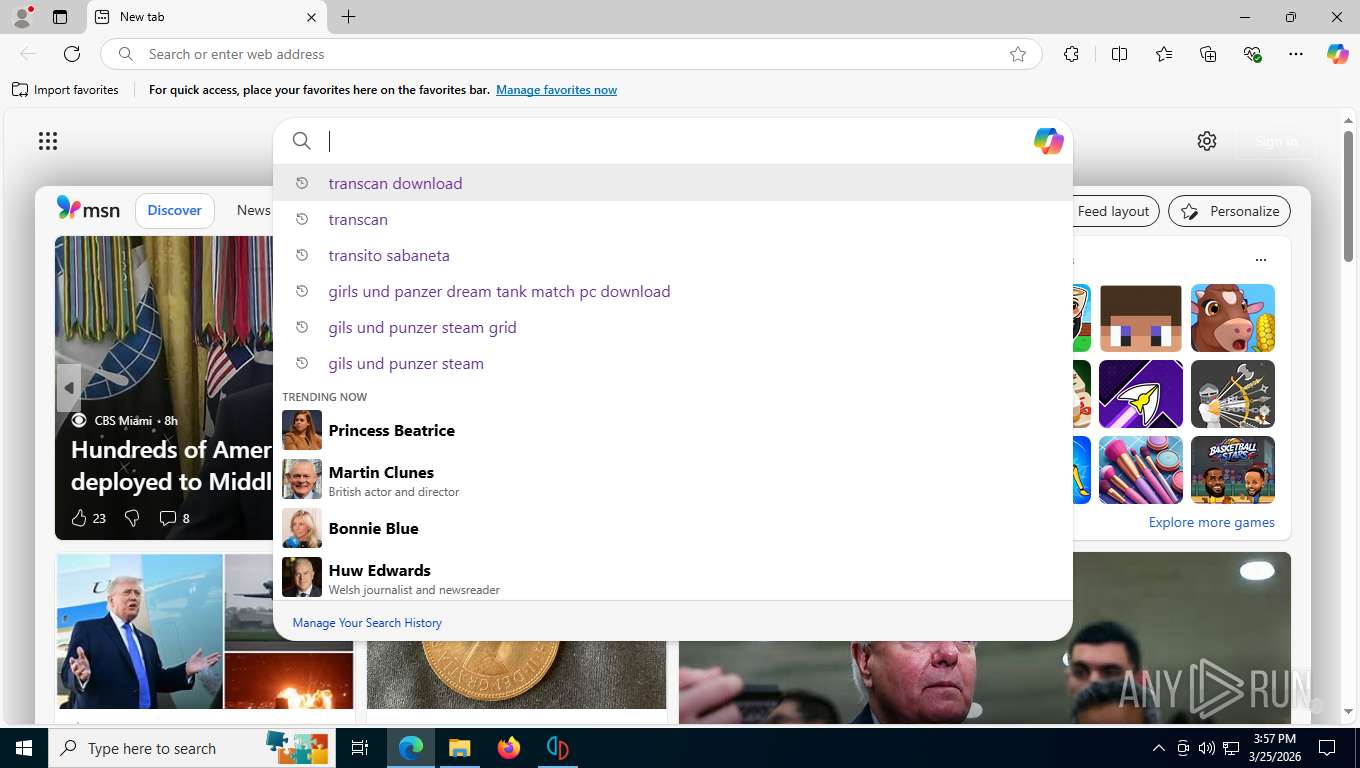The width and height of the screenshot is (1360, 768).
Task: Open Collections icon in toolbar
Action: (x=1208, y=54)
